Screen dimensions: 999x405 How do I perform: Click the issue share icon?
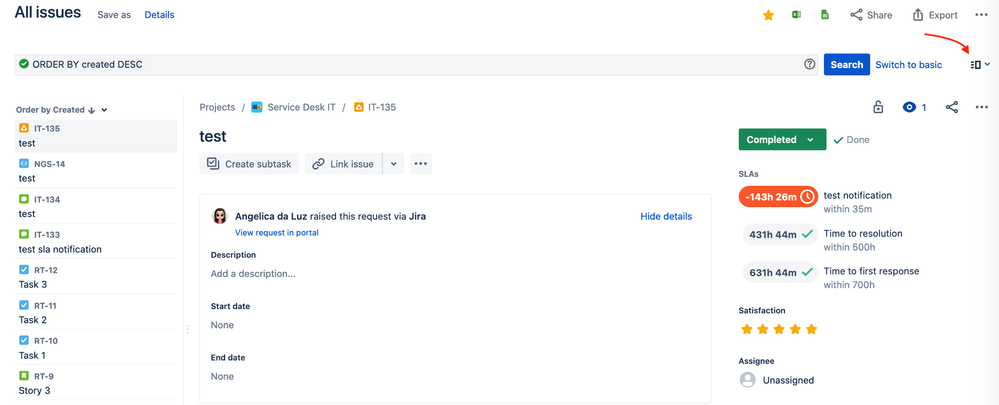[952, 107]
